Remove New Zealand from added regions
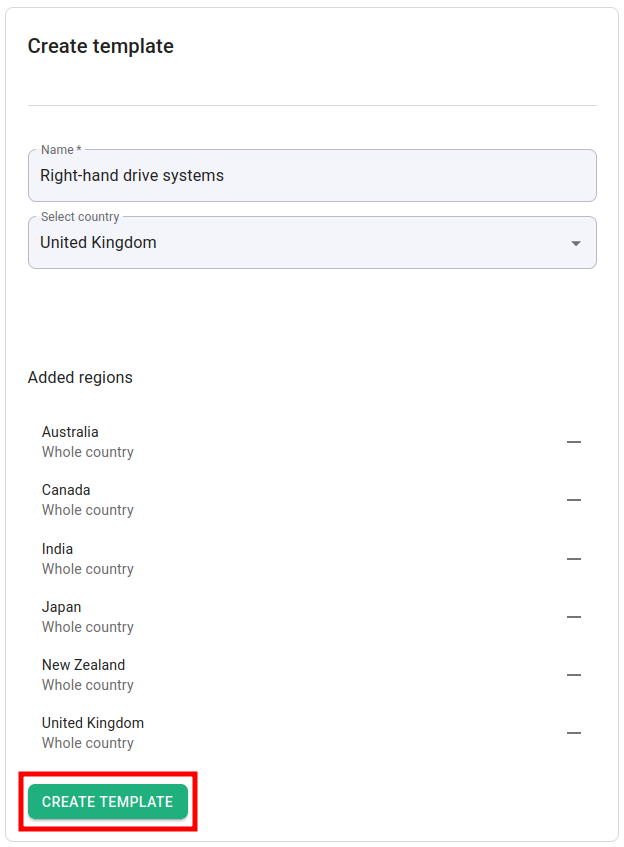The height and width of the screenshot is (847, 624). pyautogui.click(x=574, y=675)
